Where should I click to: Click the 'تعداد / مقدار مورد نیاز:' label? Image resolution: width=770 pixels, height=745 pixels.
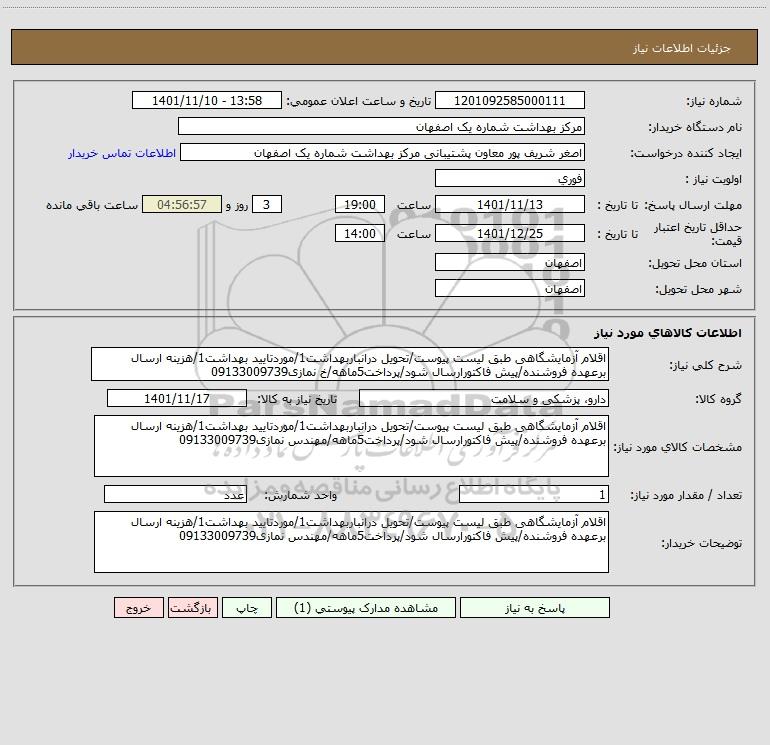686,495
